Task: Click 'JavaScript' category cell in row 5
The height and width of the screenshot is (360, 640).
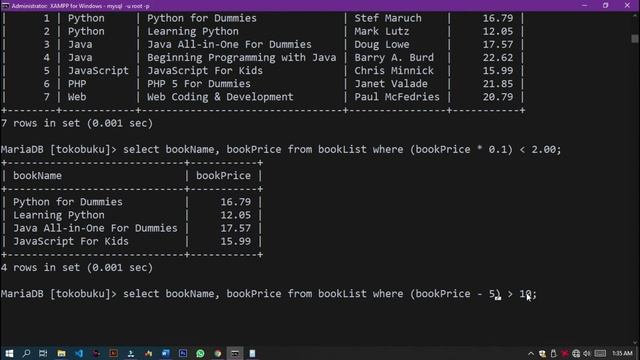Action: (x=98, y=71)
